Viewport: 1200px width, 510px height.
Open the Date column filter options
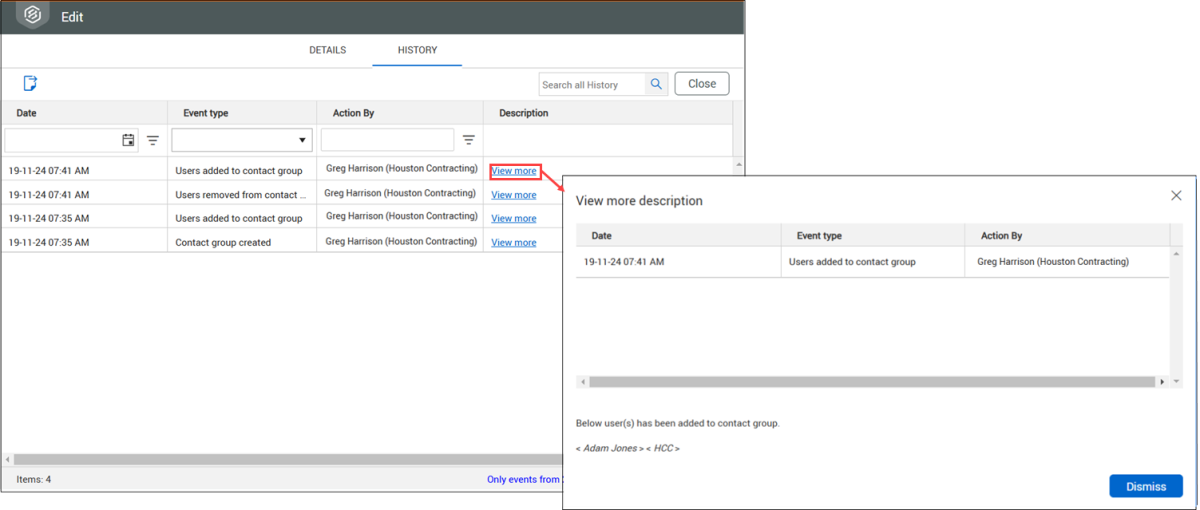pos(153,140)
